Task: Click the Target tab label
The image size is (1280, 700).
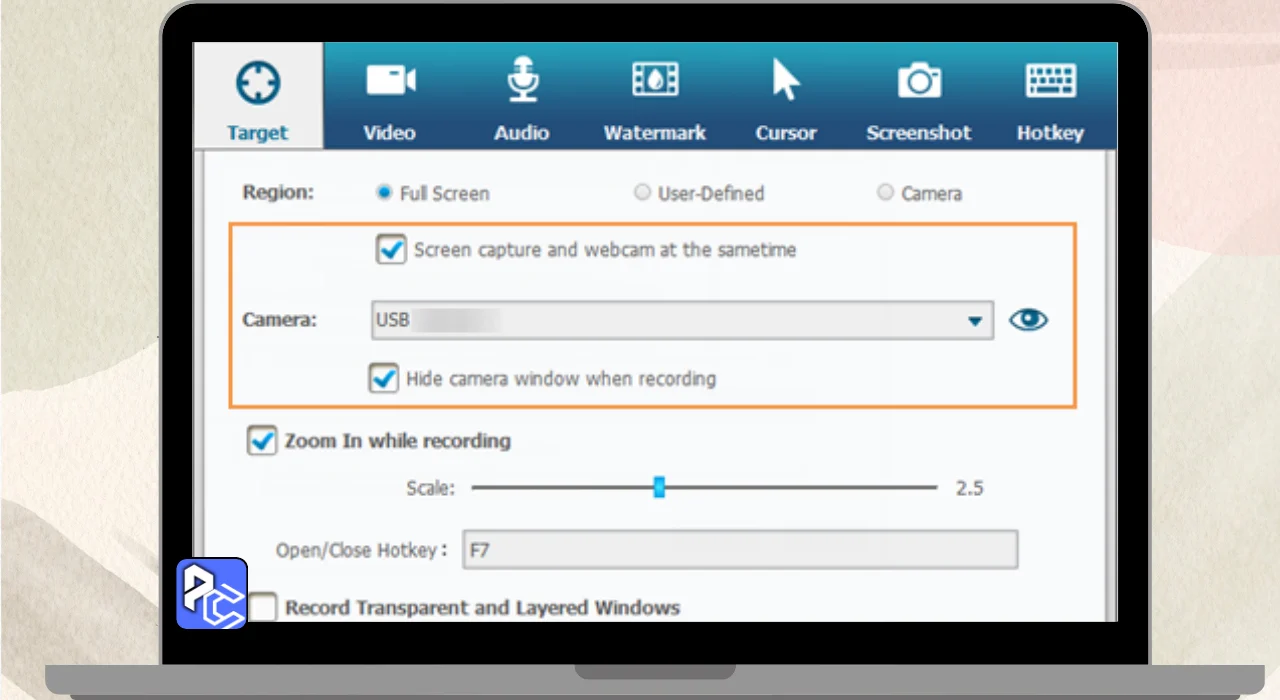Action: click(x=257, y=133)
